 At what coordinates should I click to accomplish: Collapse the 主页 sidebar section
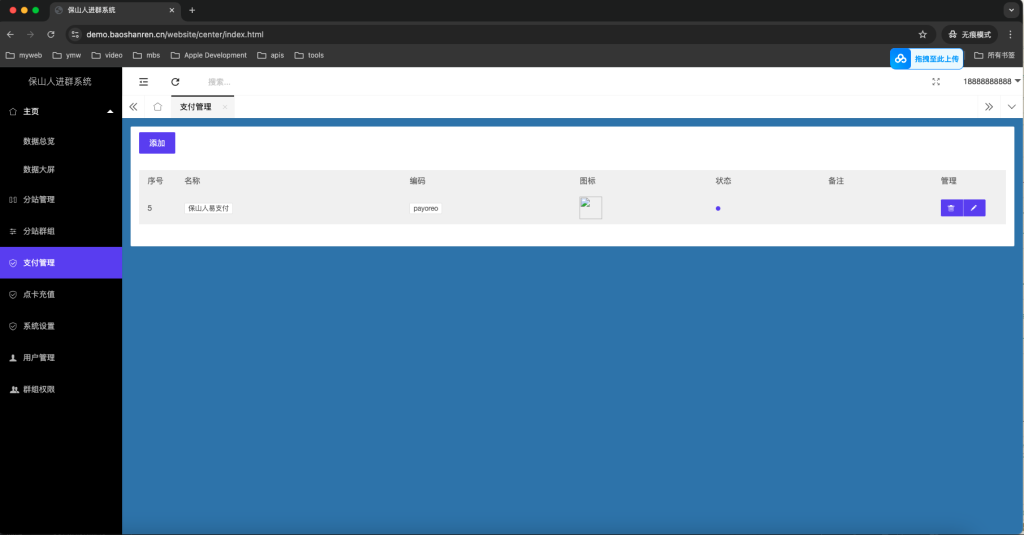coord(110,112)
